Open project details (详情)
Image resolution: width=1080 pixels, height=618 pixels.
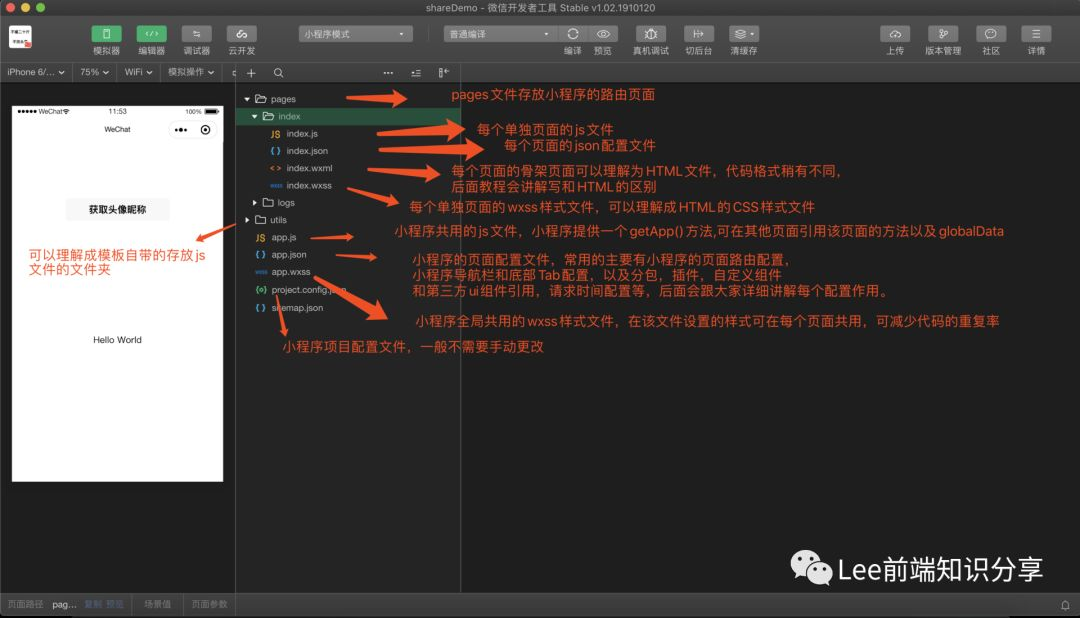(1036, 34)
